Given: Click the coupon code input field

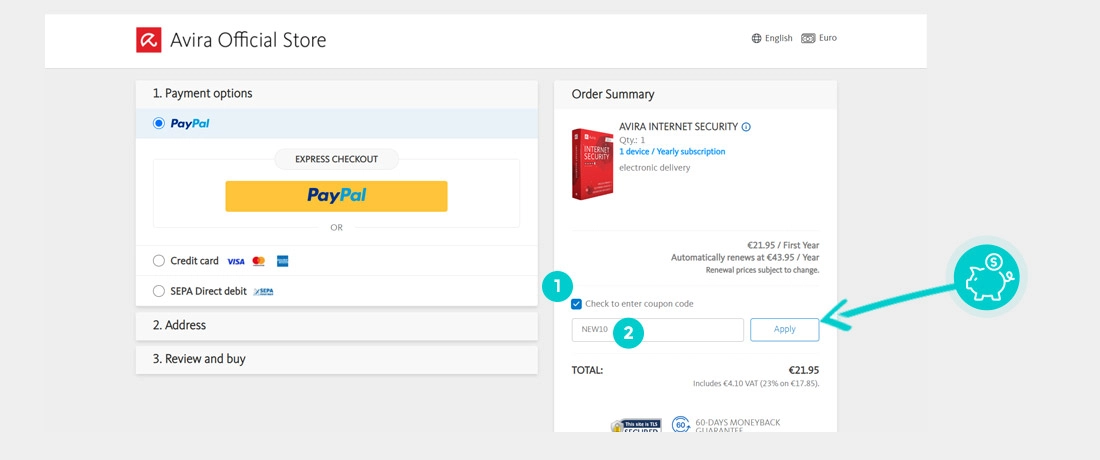Looking at the screenshot, I should pos(657,330).
